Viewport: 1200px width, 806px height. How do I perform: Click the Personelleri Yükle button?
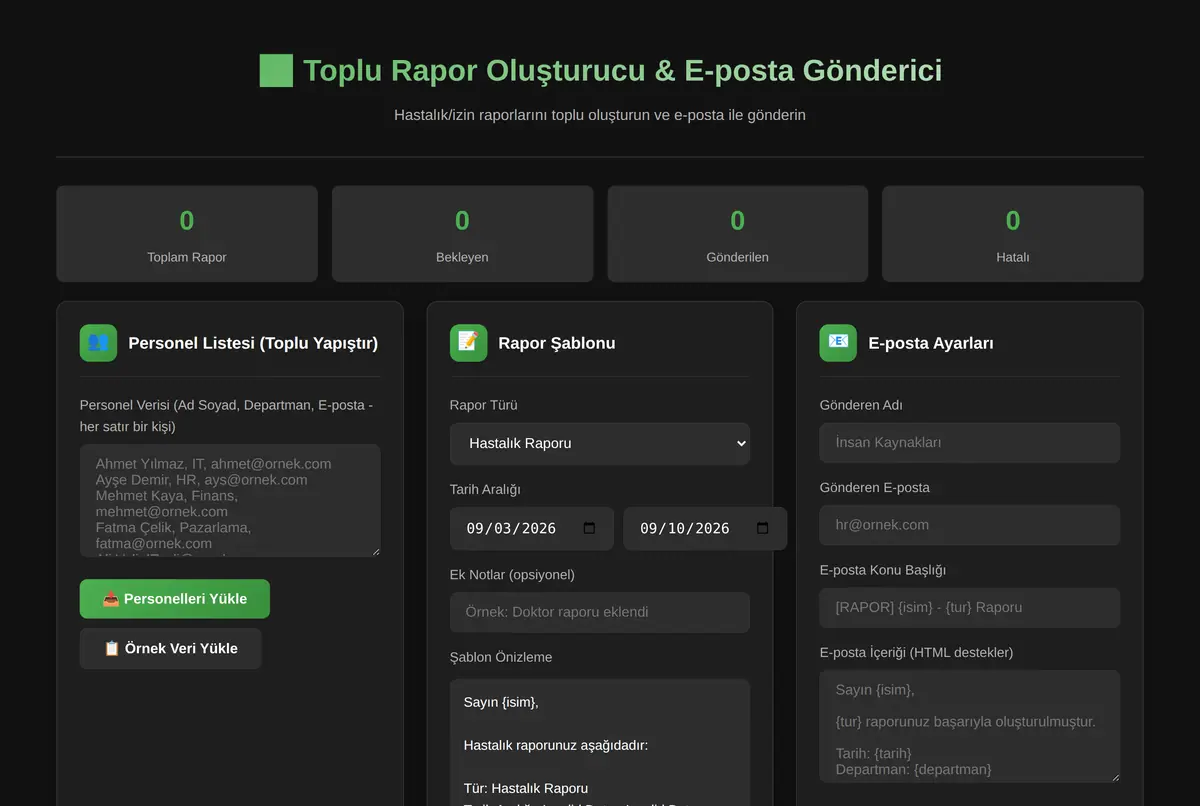(x=175, y=599)
